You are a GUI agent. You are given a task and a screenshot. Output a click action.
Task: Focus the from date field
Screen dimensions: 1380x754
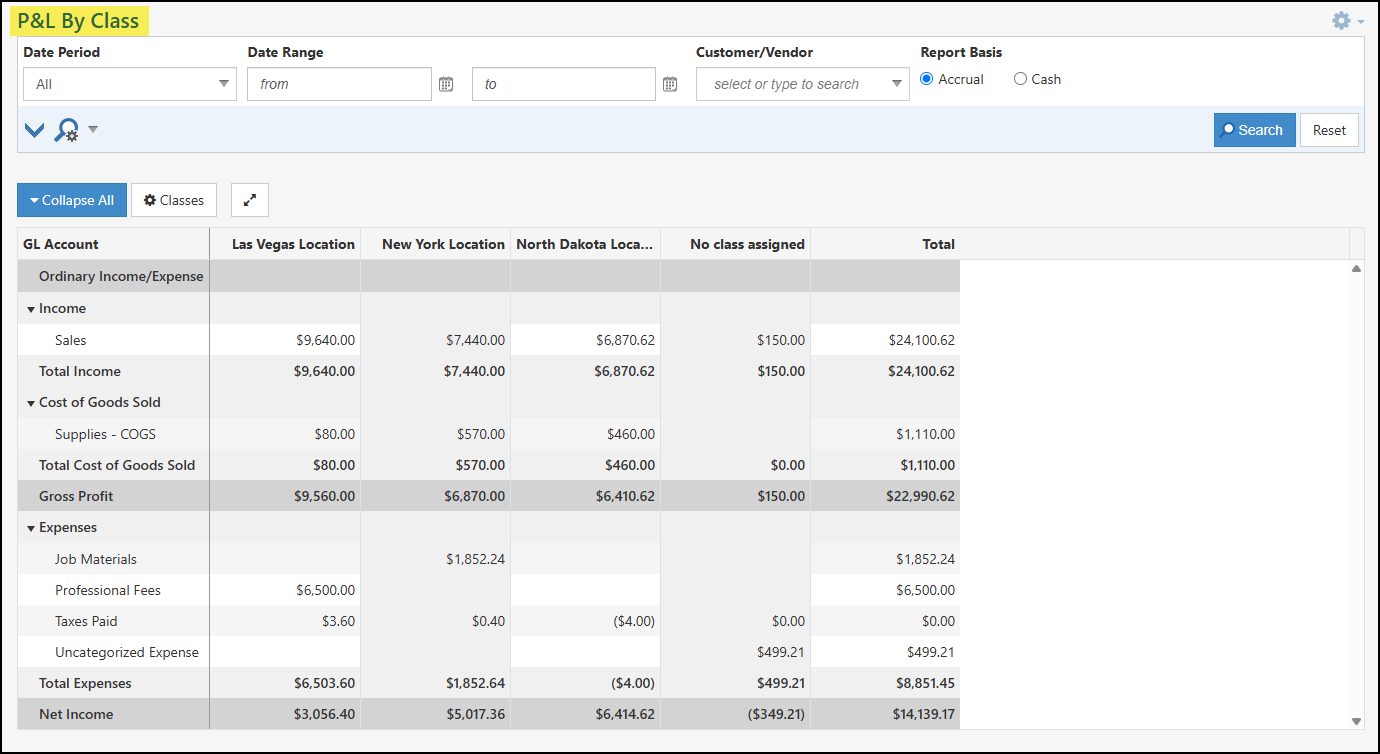339,84
